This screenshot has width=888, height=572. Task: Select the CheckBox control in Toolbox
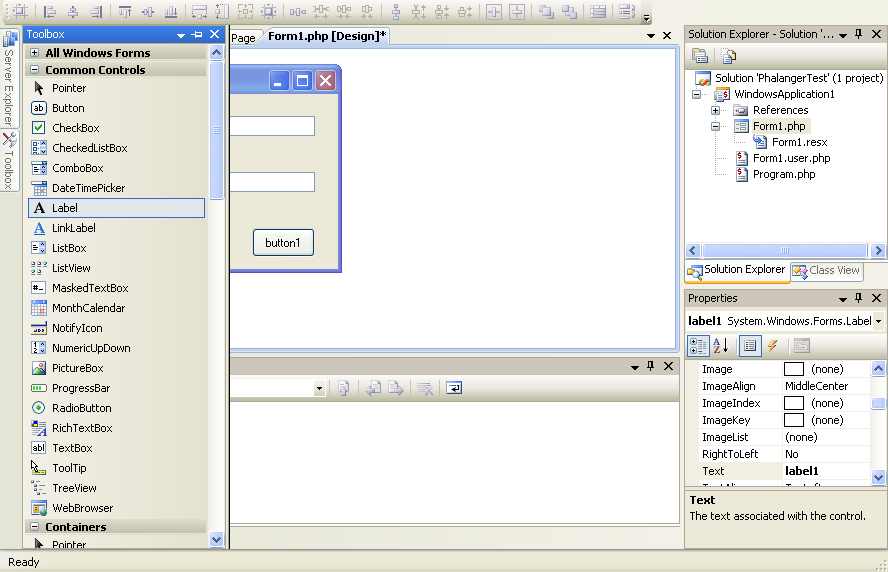(75, 128)
